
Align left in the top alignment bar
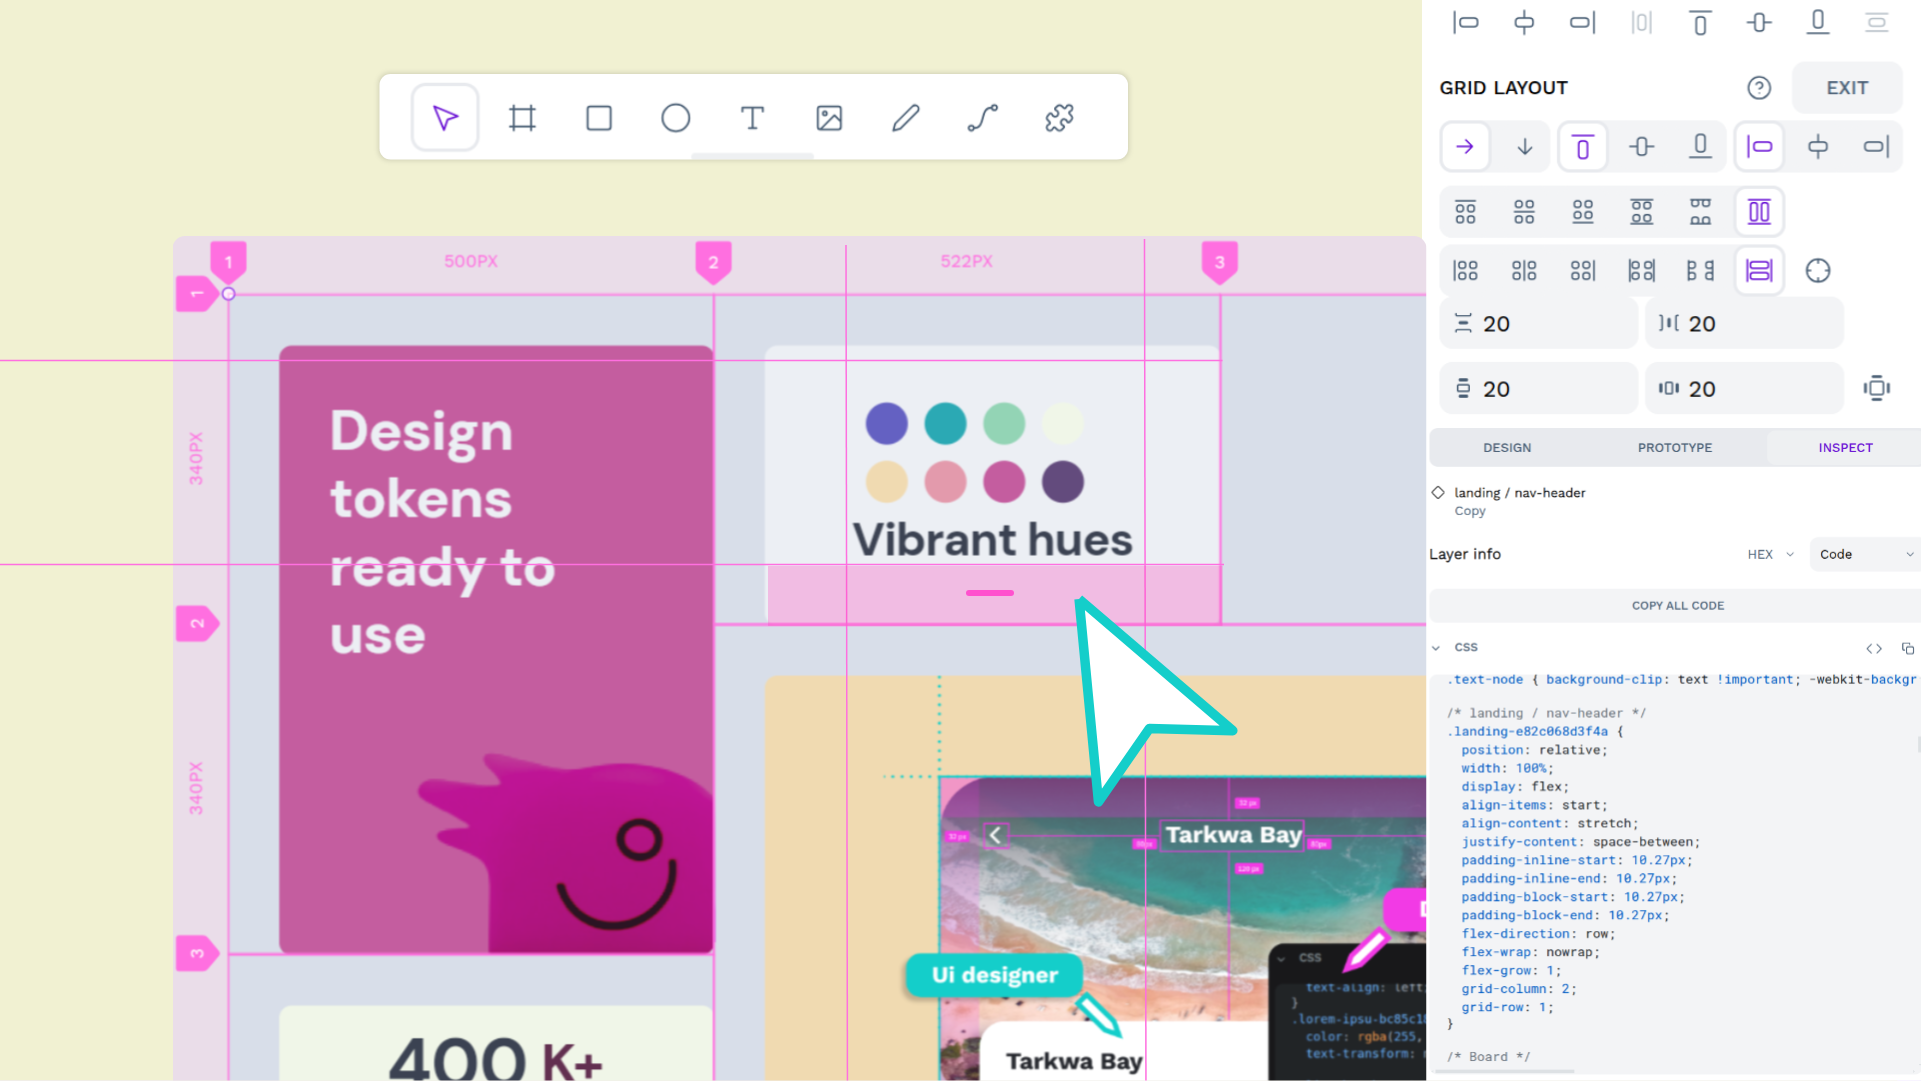pyautogui.click(x=1465, y=22)
